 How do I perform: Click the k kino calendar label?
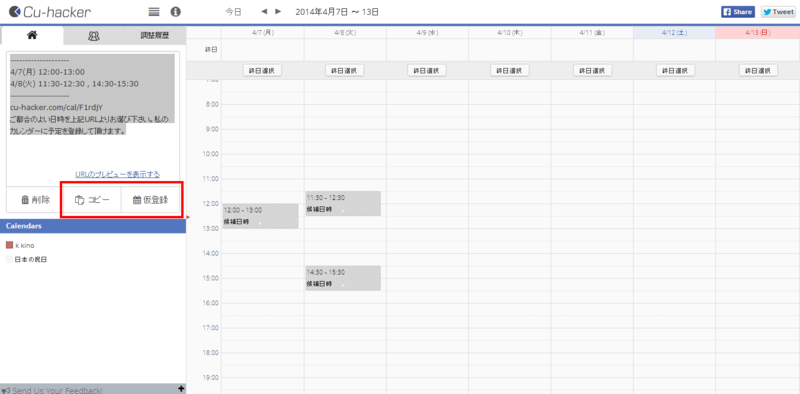(x=25, y=246)
